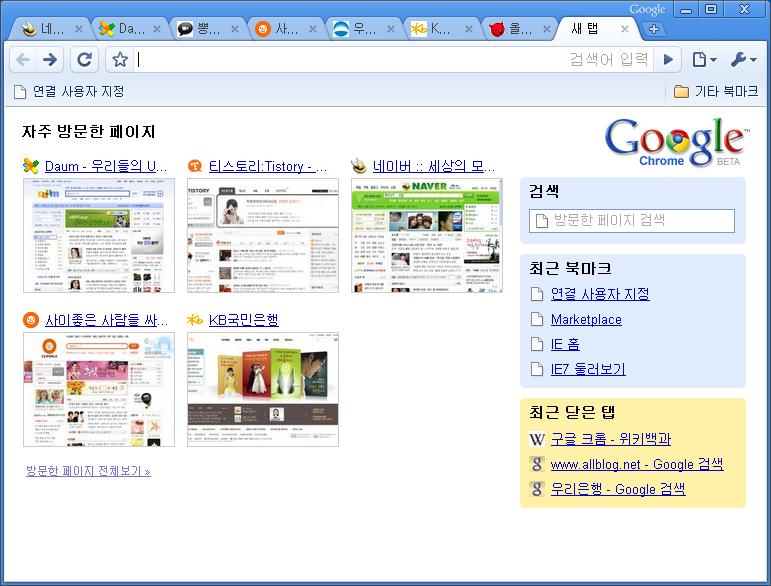771x586 pixels.
Task: Click the Daum page thumbnail
Action: pos(99,235)
